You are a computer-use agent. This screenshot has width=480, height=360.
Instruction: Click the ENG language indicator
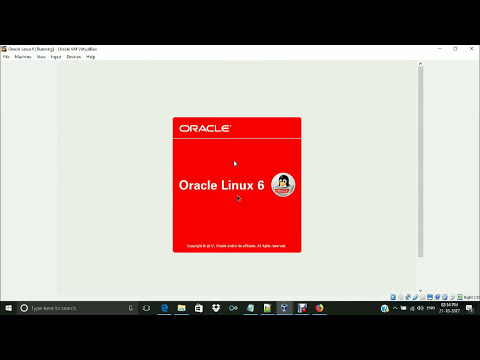coord(431,308)
